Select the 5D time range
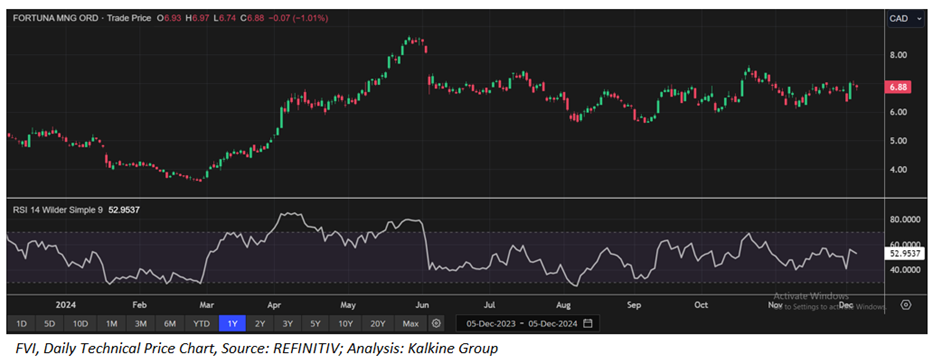Image resolution: width=933 pixels, height=364 pixels. point(49,324)
